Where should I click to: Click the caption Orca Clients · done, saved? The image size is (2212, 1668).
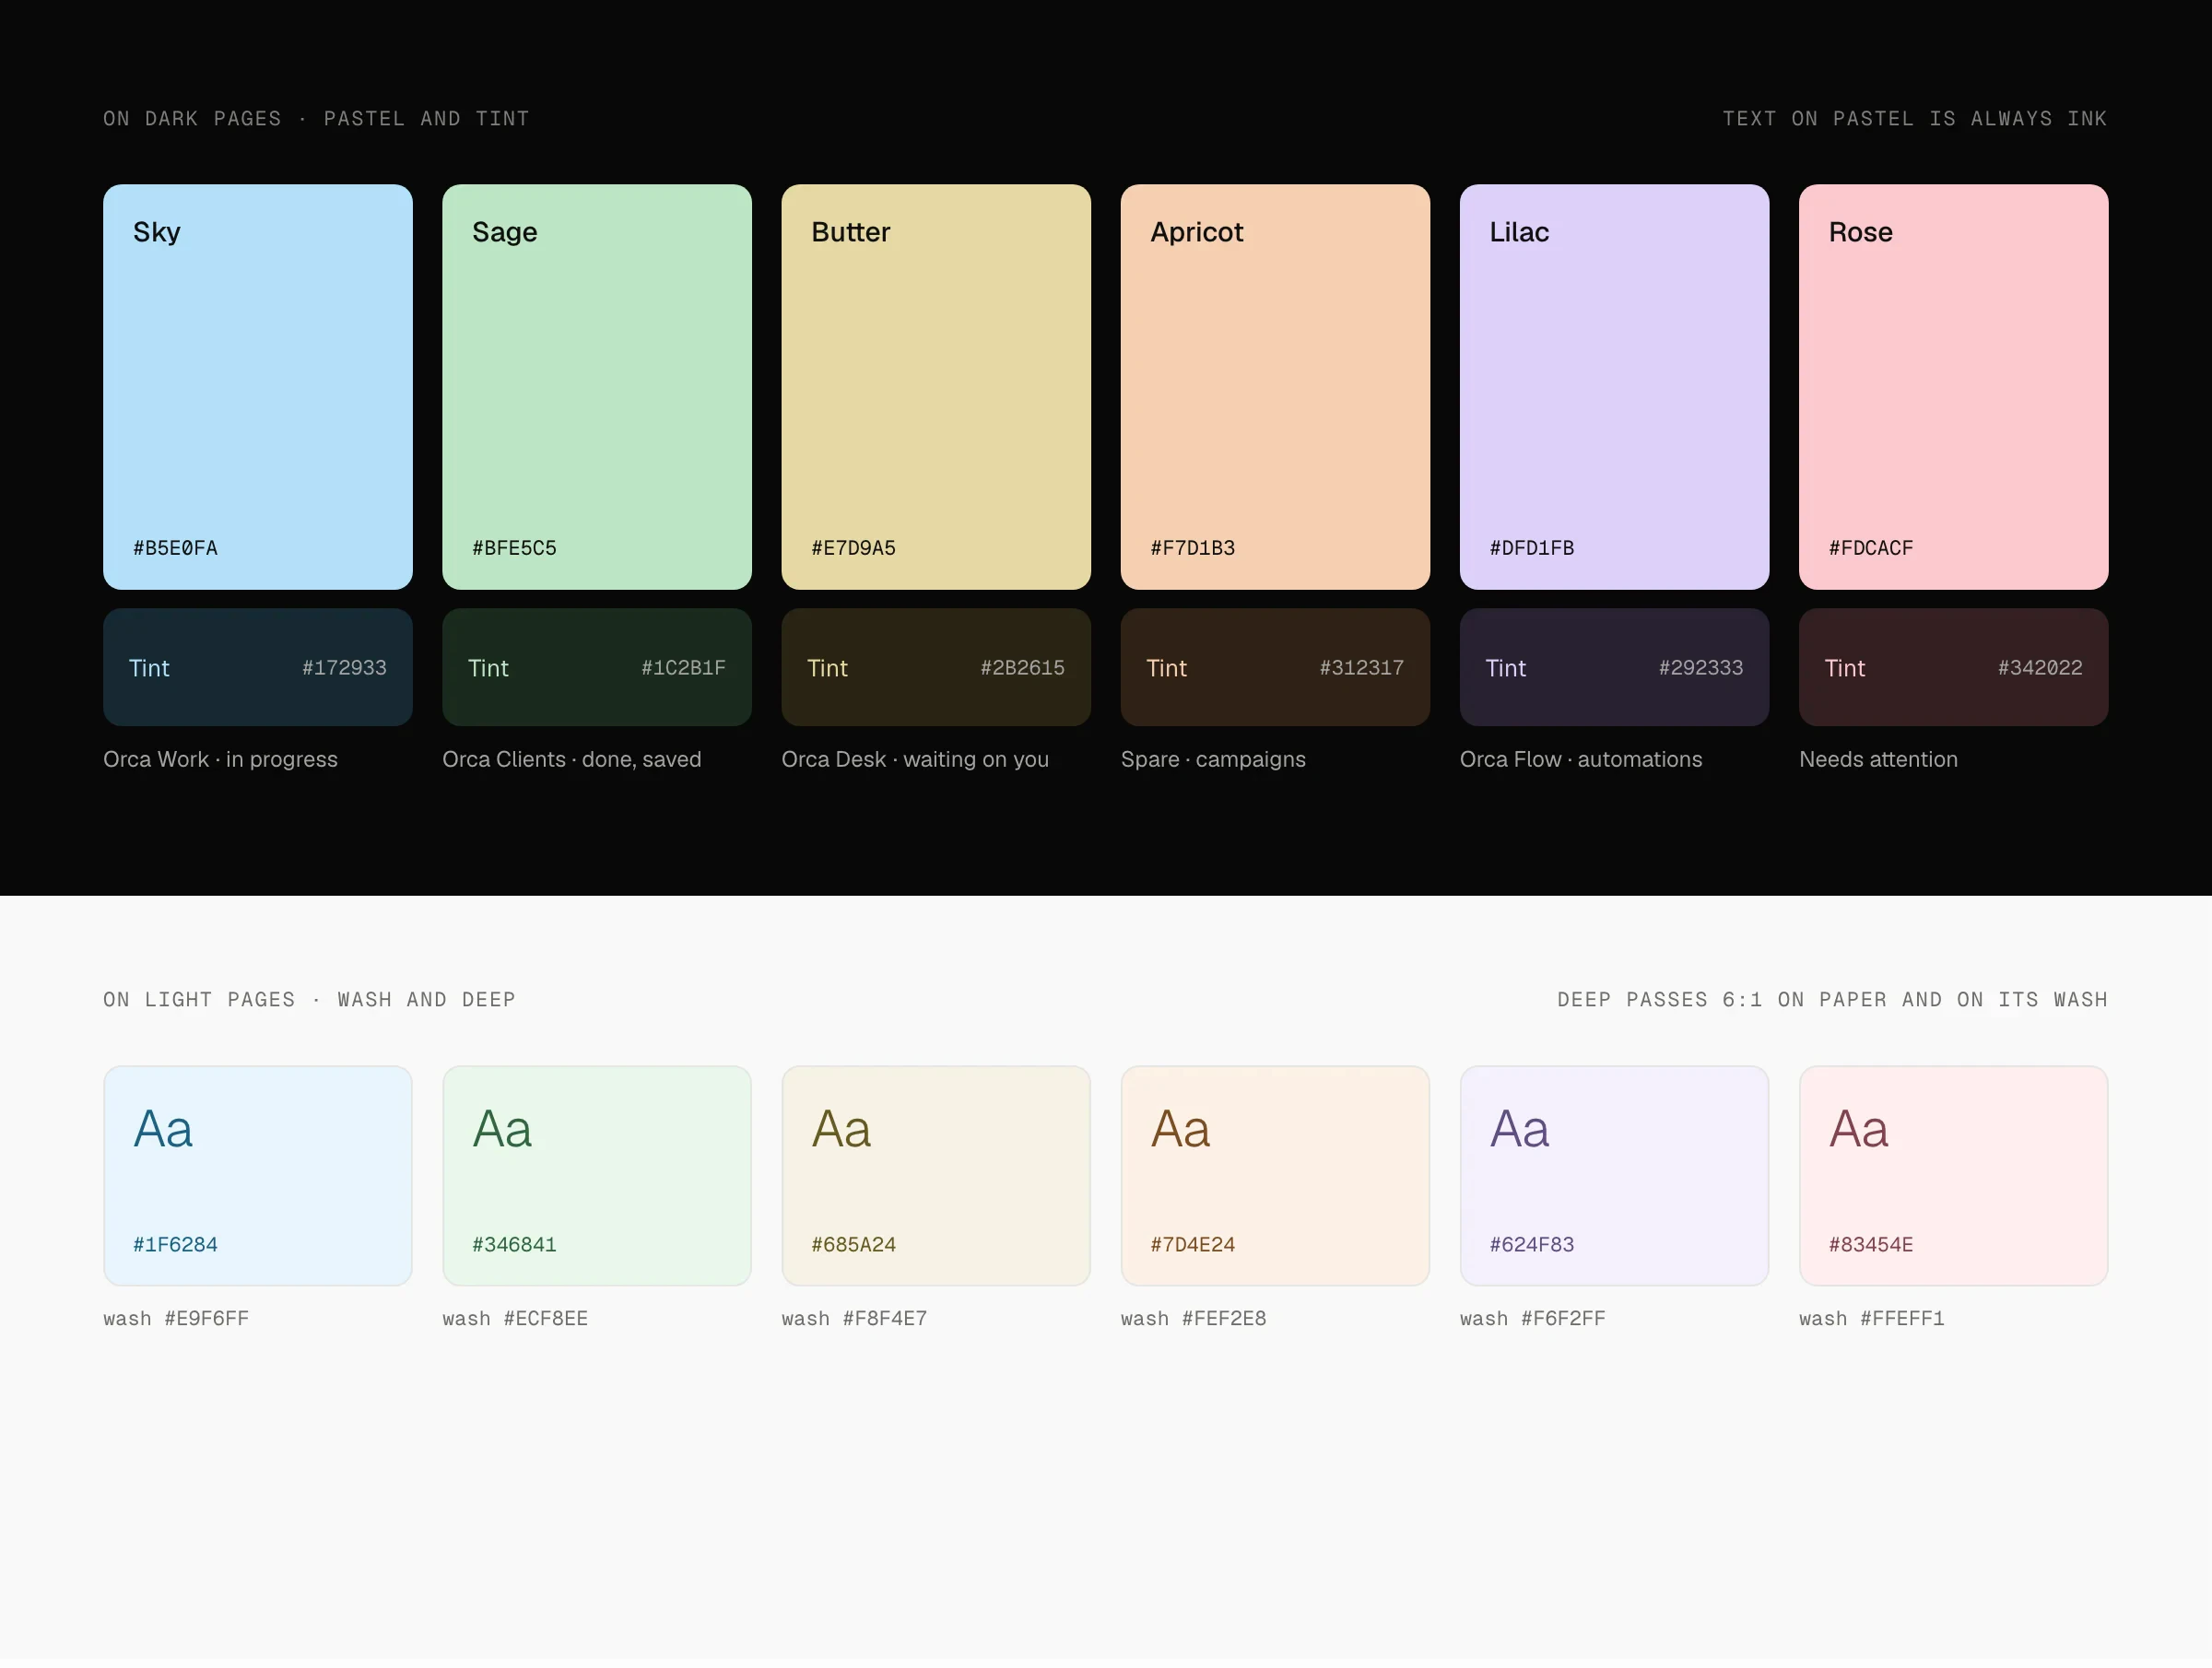[x=571, y=759]
